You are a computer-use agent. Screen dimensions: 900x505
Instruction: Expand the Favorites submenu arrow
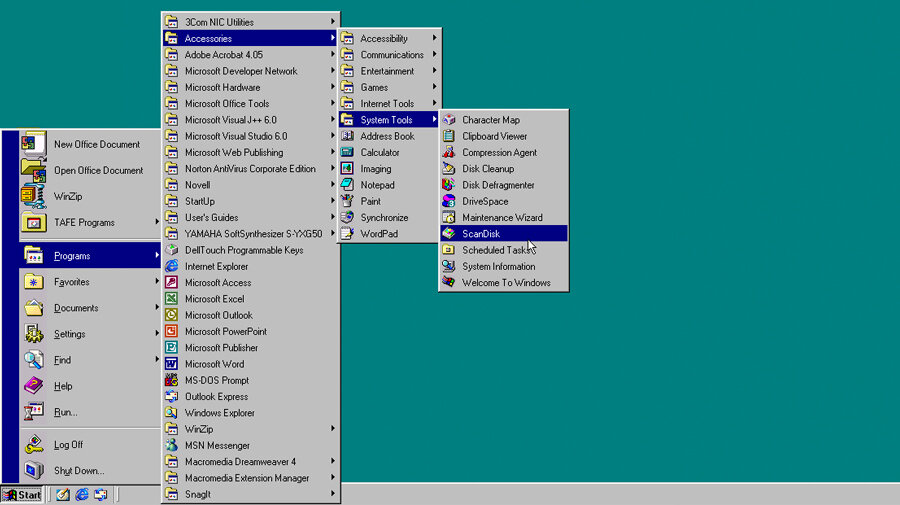coord(157,281)
